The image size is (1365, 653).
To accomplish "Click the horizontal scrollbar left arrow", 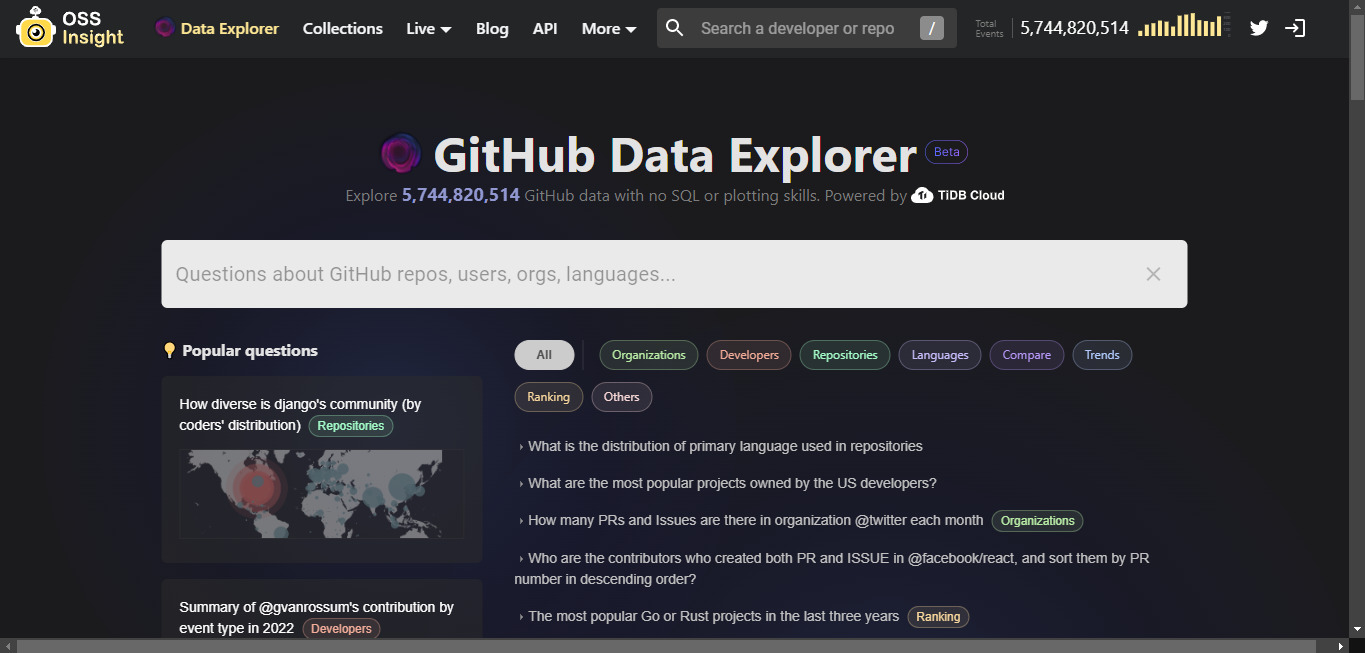I will (8, 646).
